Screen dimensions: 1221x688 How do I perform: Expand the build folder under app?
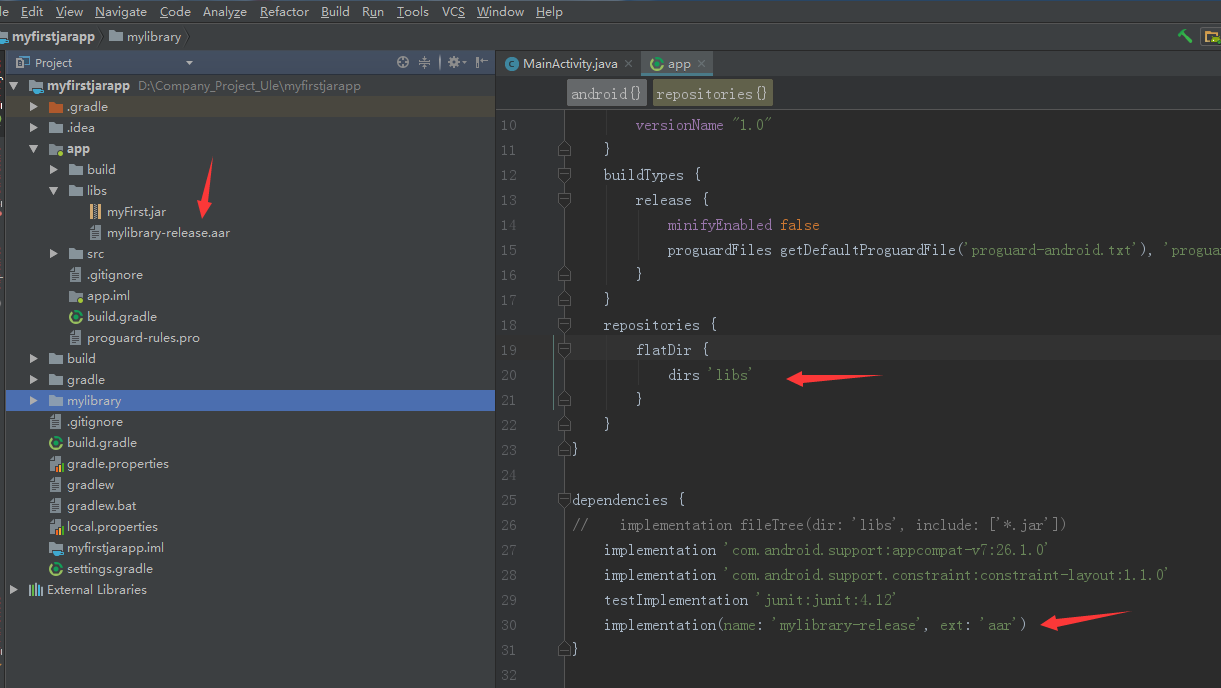(54, 170)
